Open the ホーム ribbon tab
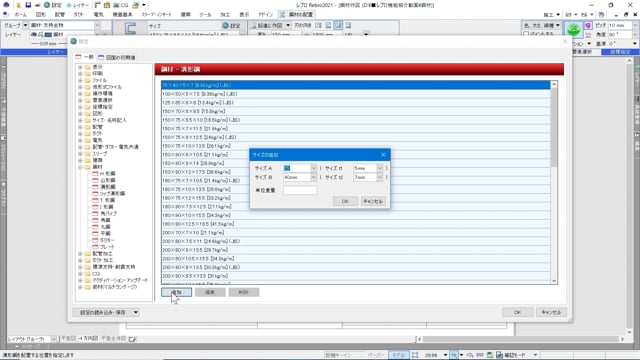This screenshot has width=640, height=360. (20, 14)
